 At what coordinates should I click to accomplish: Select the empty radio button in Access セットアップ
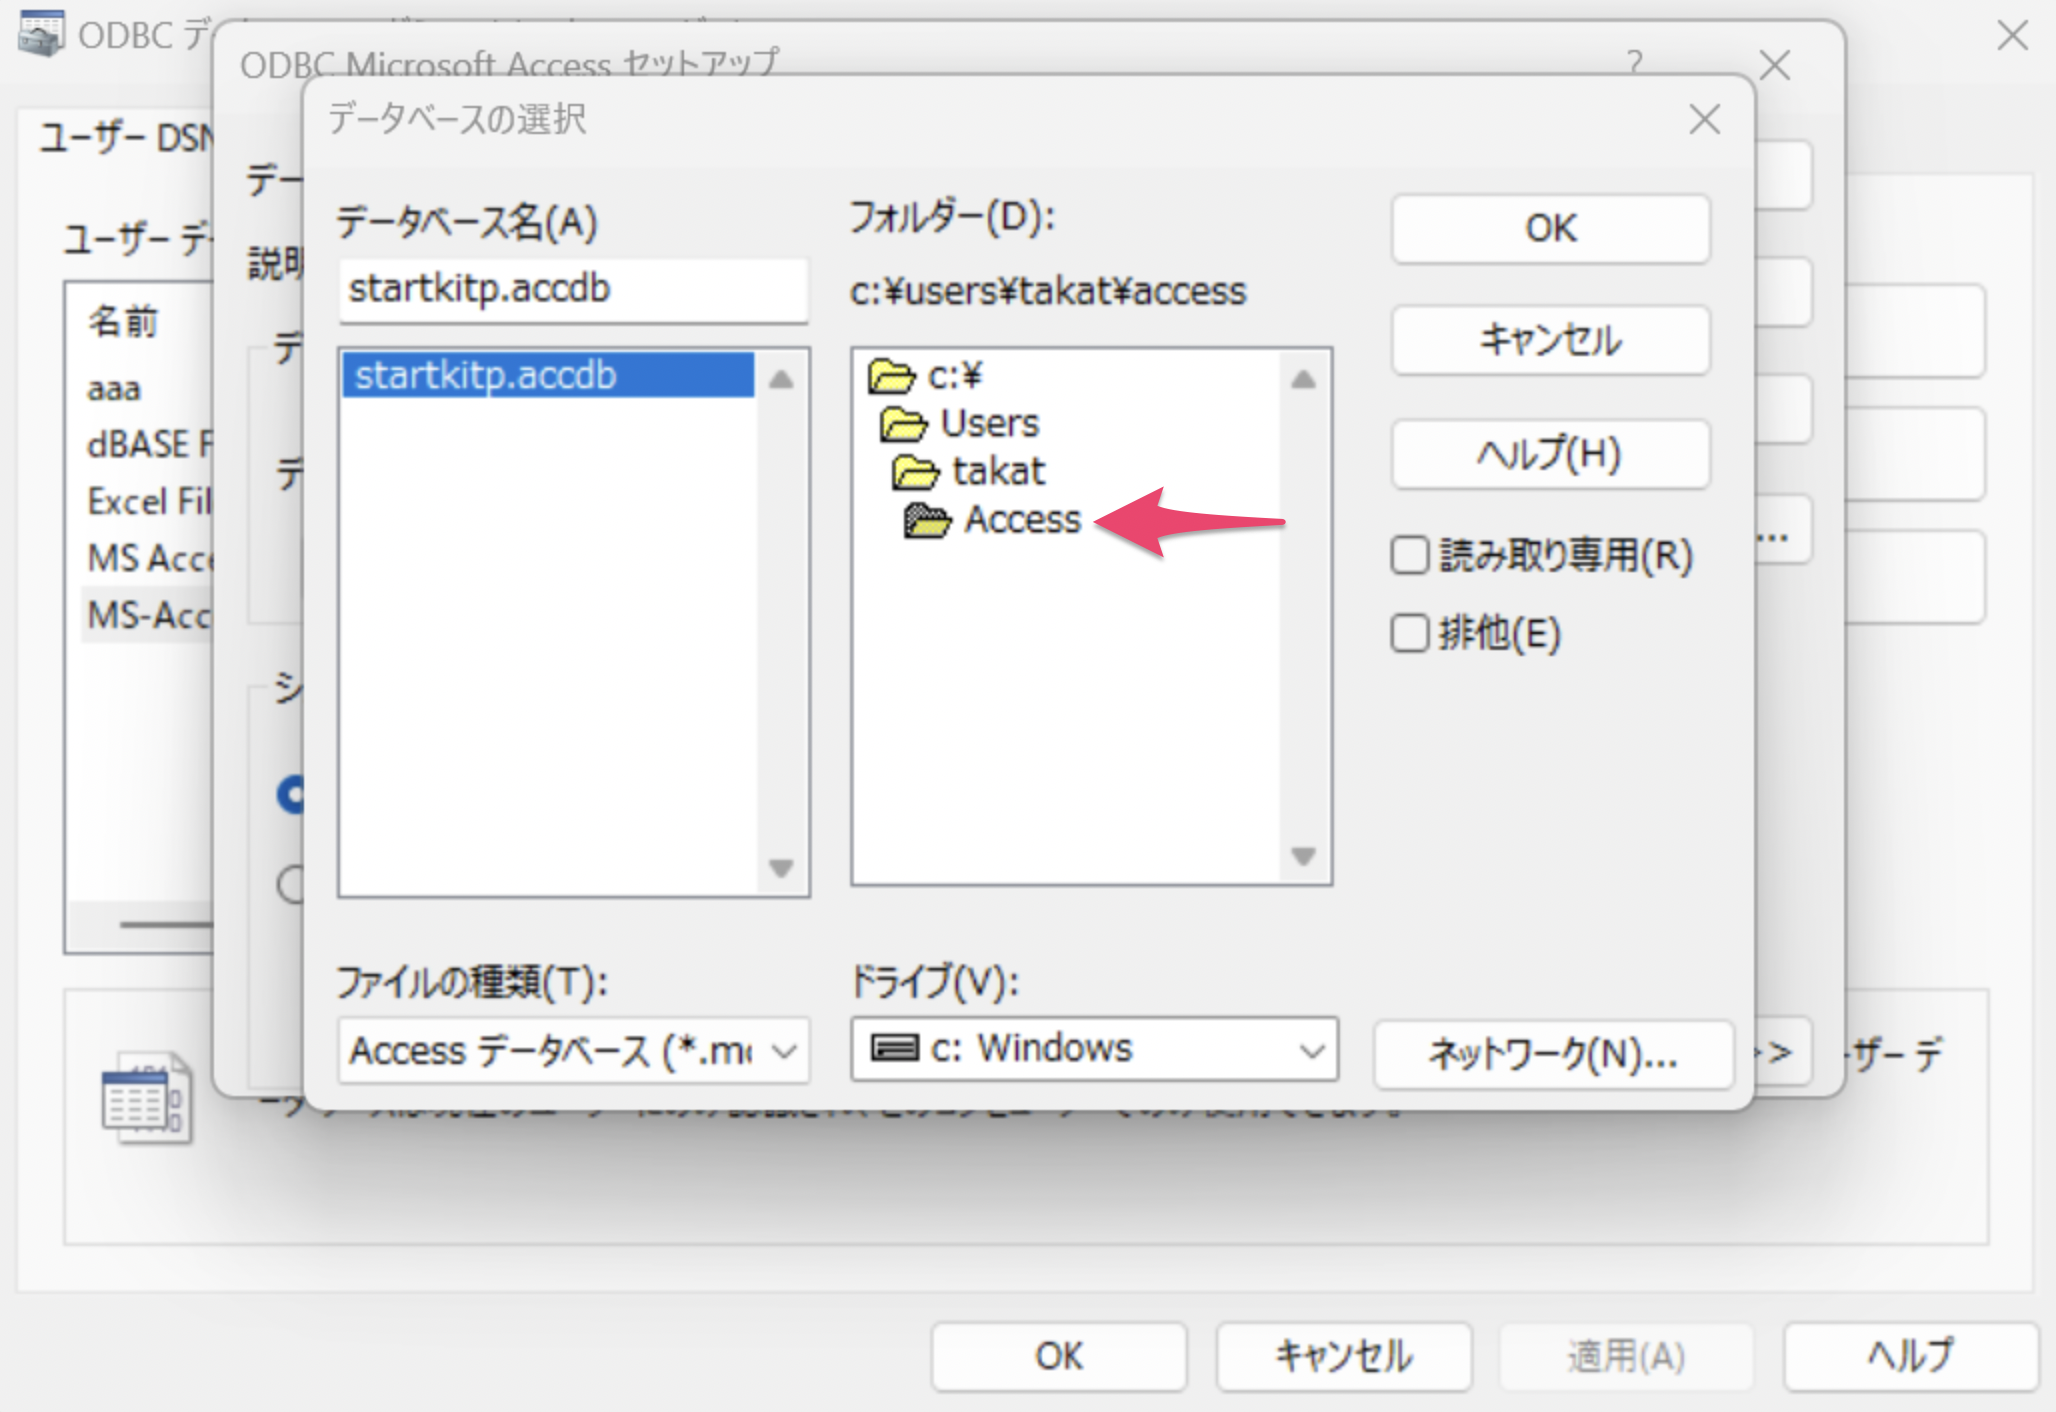[x=291, y=884]
